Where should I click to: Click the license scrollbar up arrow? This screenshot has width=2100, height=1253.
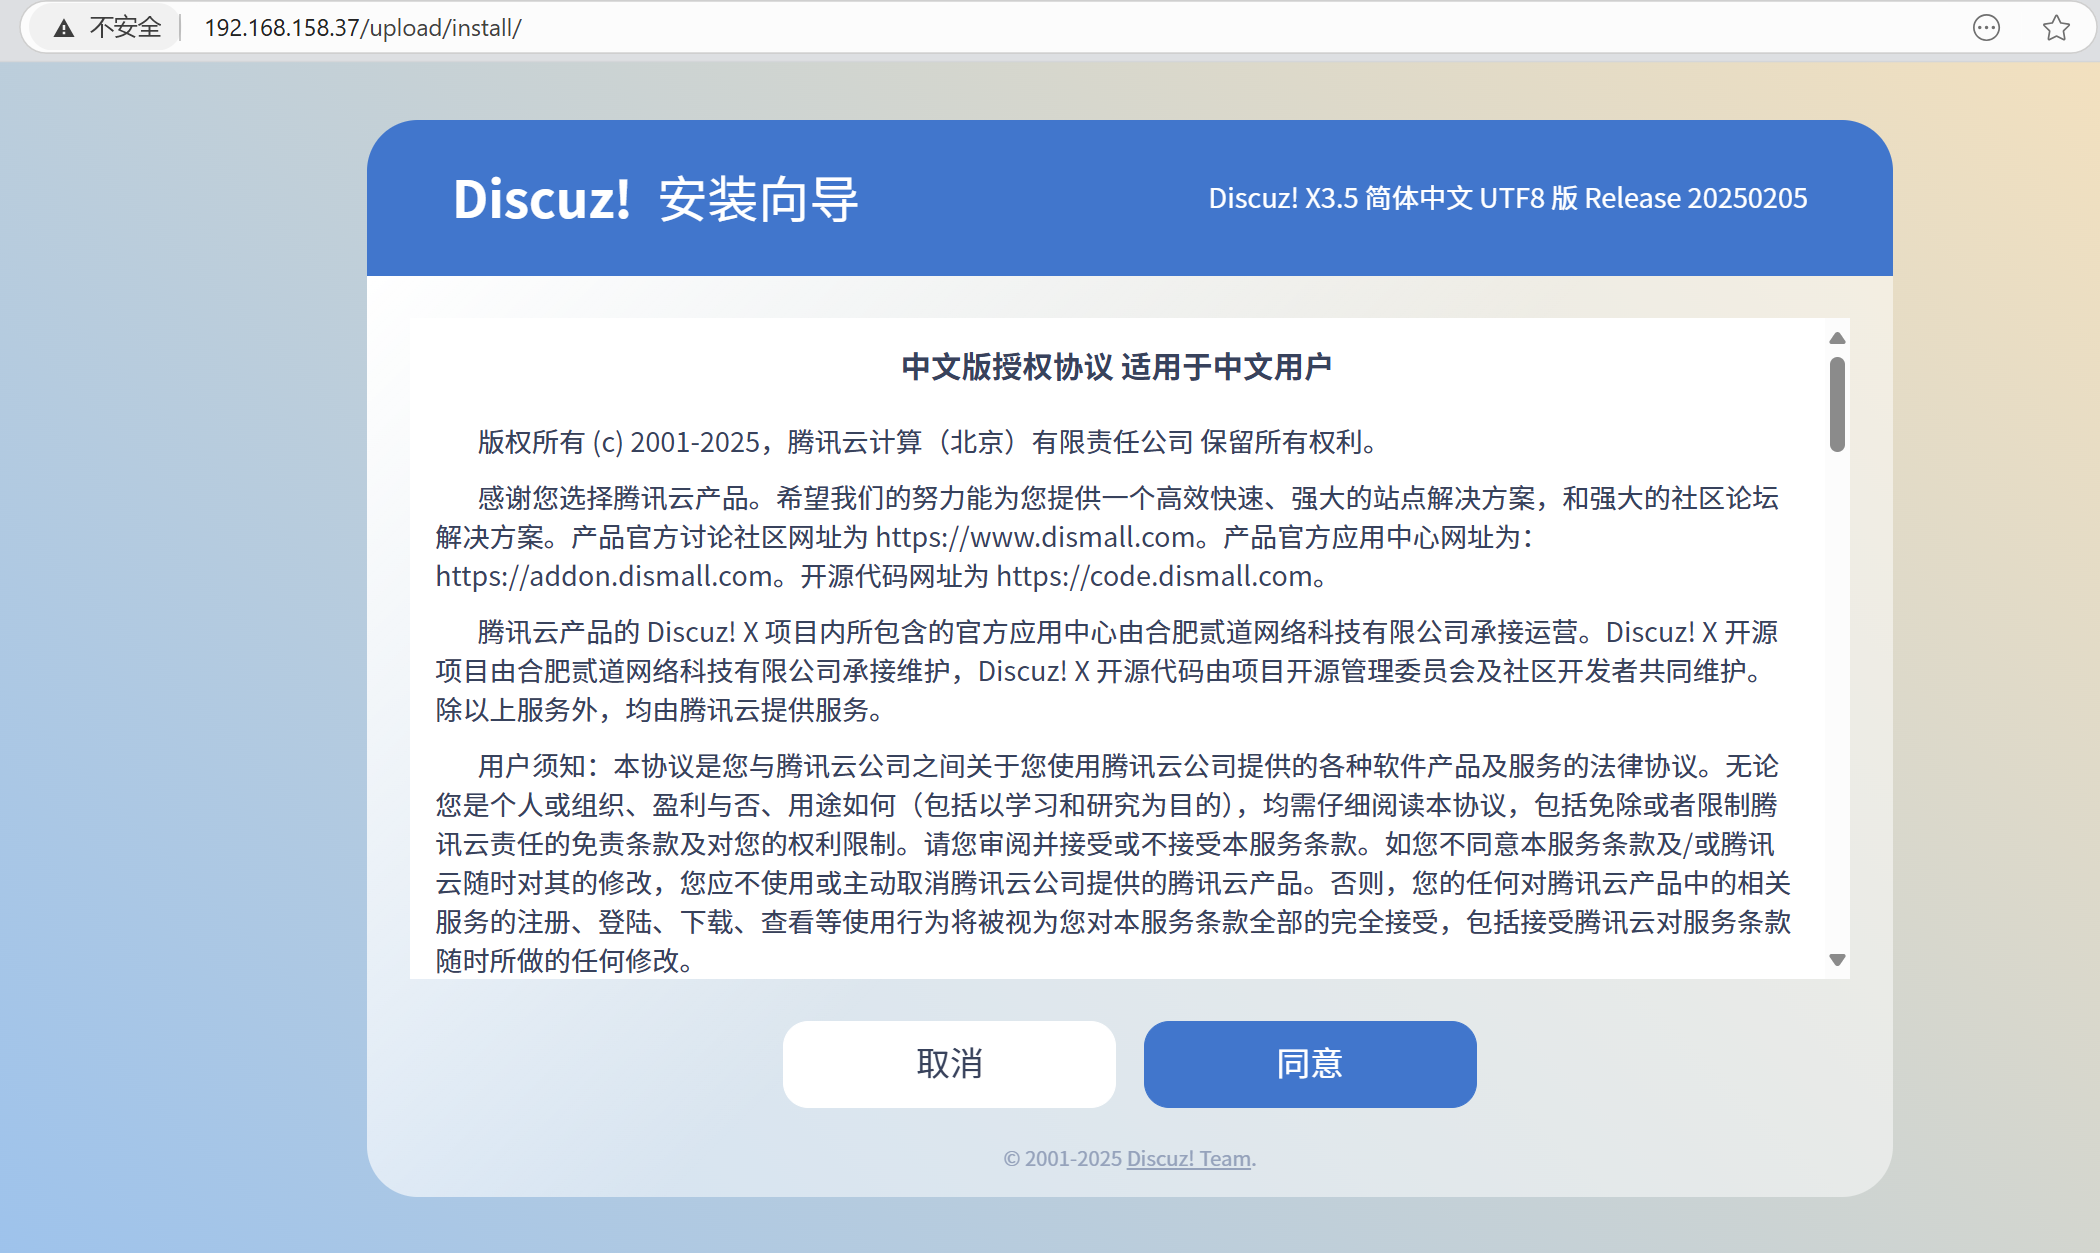(x=1837, y=338)
